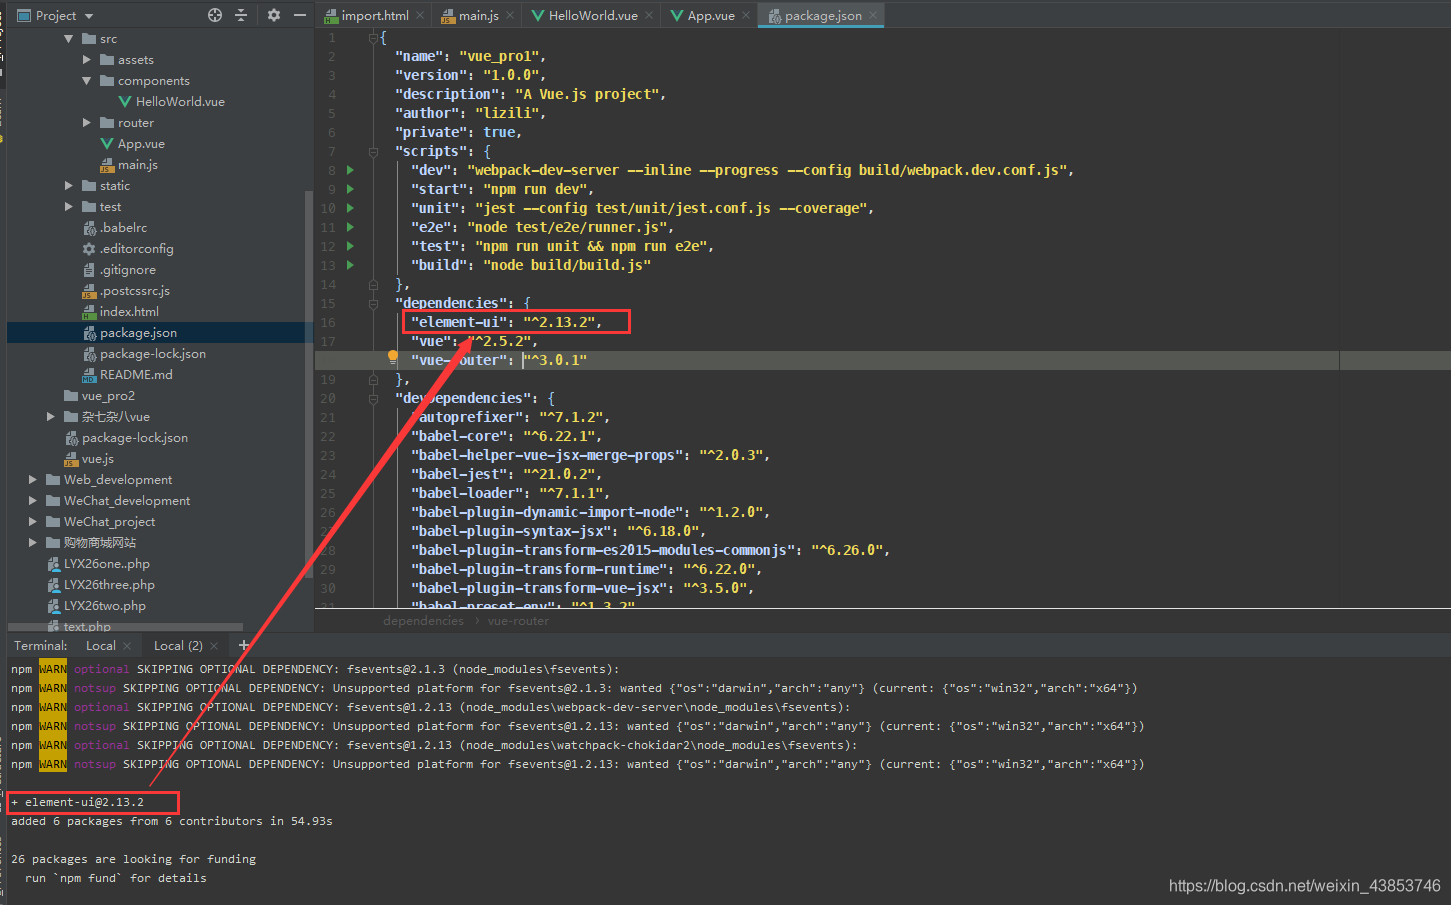Close the Local (2) terminal tab
The width and height of the screenshot is (1451, 905).
click(214, 646)
